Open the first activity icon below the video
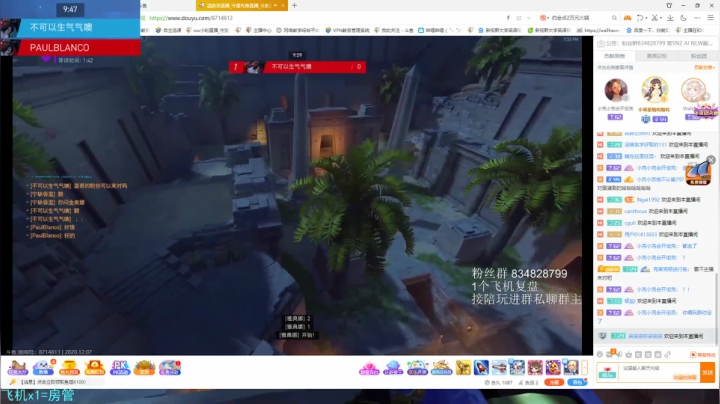720x404 pixels. (17, 367)
